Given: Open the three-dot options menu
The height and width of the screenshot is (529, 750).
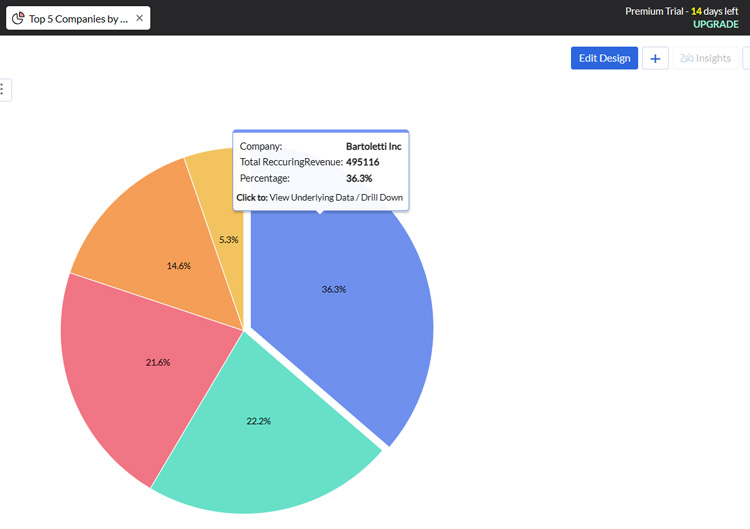Looking at the screenshot, I should (x=2, y=89).
